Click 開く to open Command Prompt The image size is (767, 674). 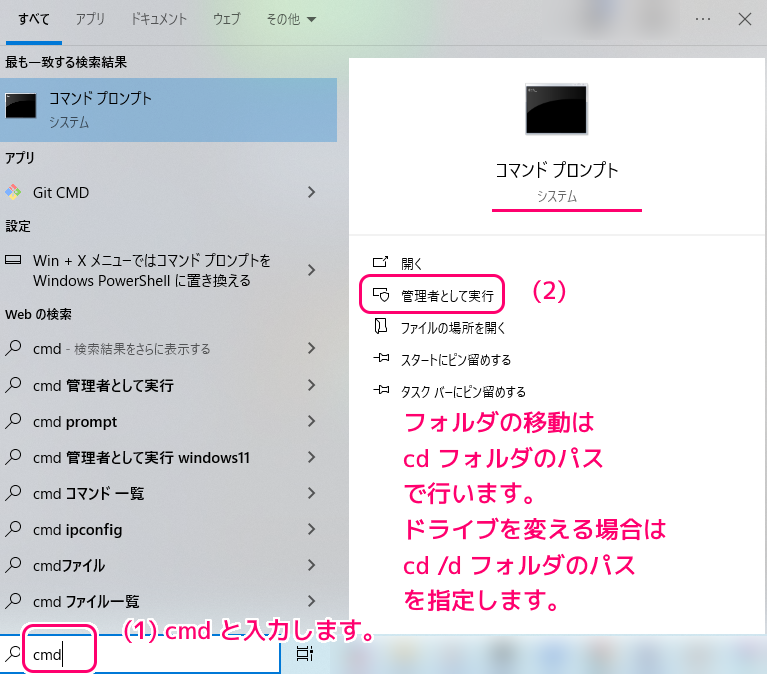click(x=411, y=263)
